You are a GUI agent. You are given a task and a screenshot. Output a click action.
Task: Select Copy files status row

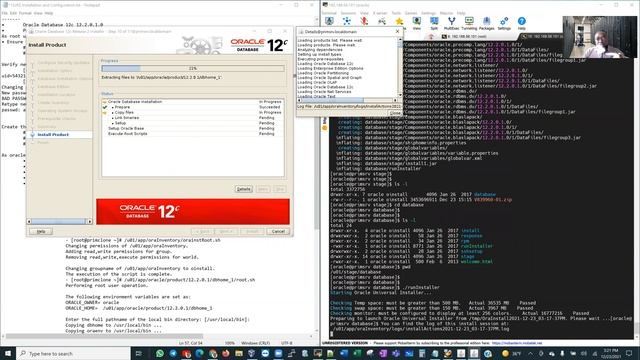pyautogui.click(x=193, y=112)
